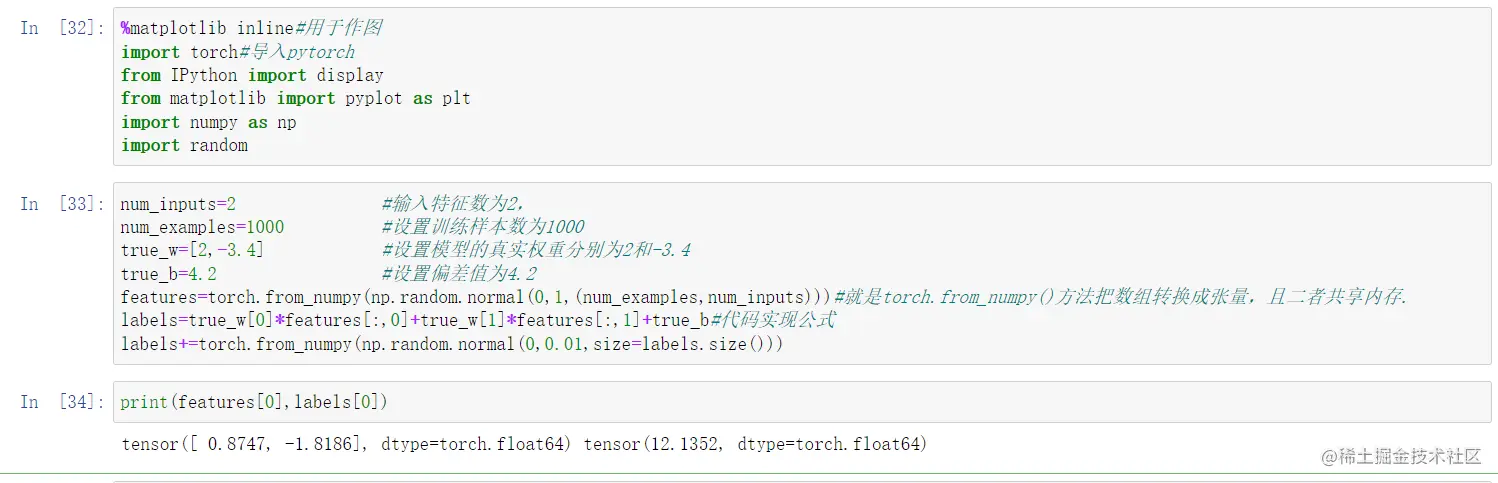Click the pyplot as plt import line

click(295, 98)
